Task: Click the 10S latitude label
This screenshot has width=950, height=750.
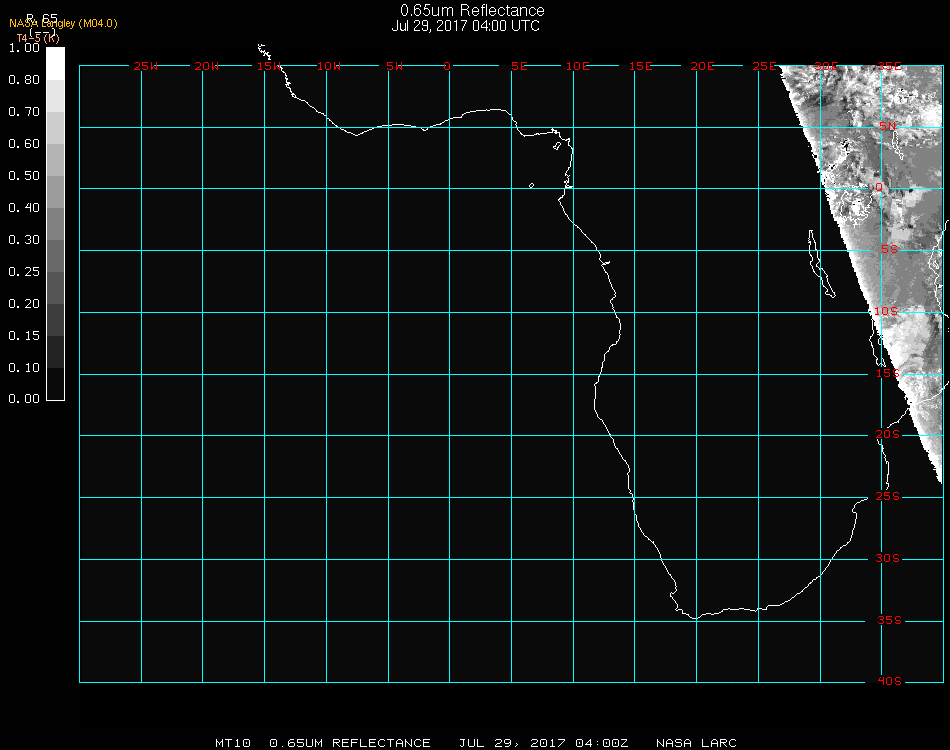Action: (x=886, y=311)
